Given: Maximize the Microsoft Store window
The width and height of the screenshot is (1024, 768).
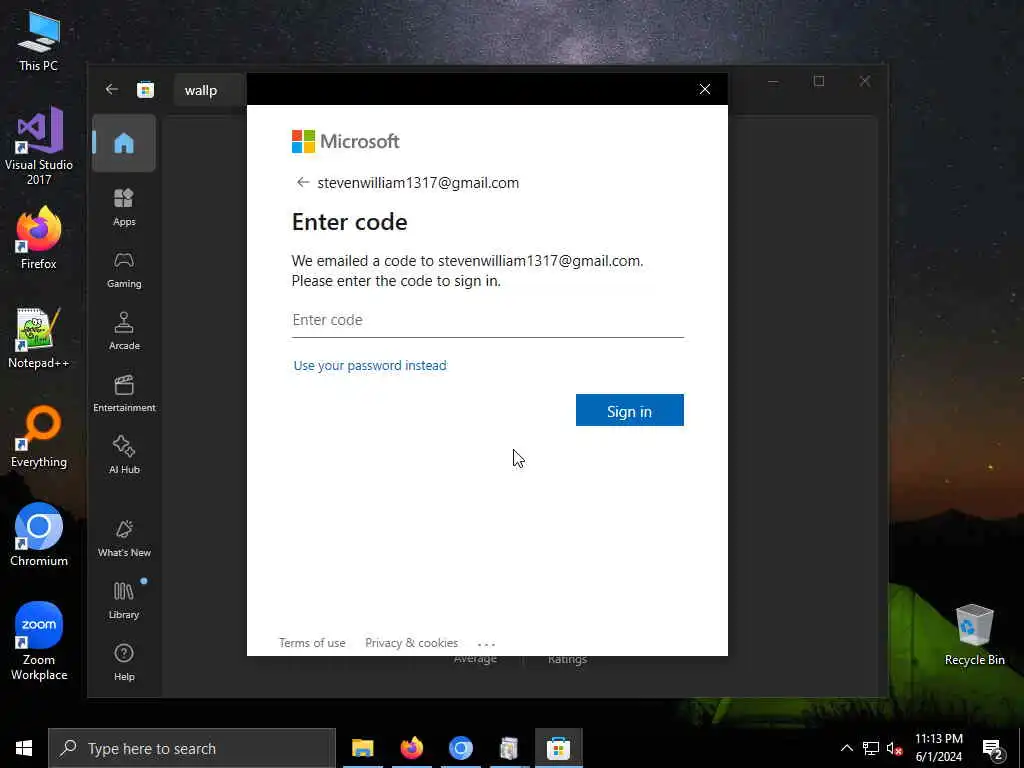Looking at the screenshot, I should coord(819,81).
